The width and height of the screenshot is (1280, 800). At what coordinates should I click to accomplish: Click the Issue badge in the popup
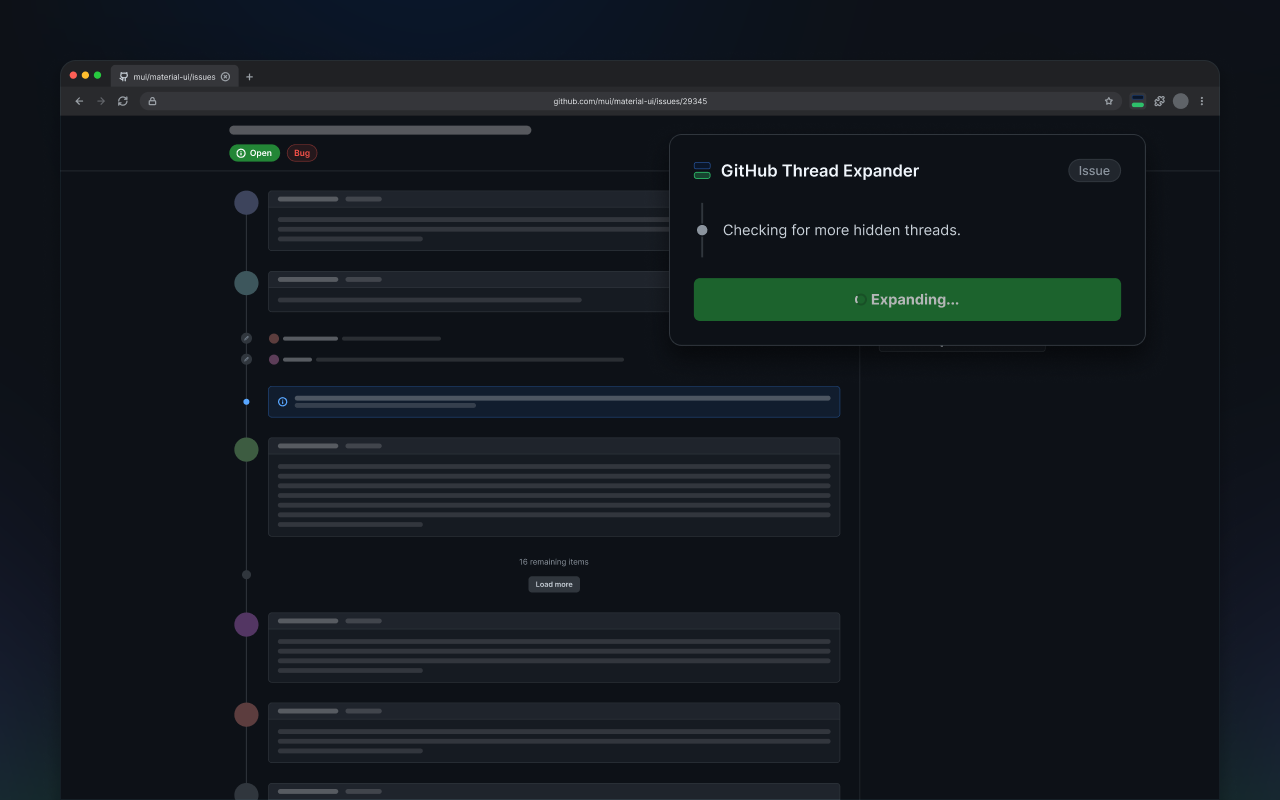click(x=1094, y=171)
